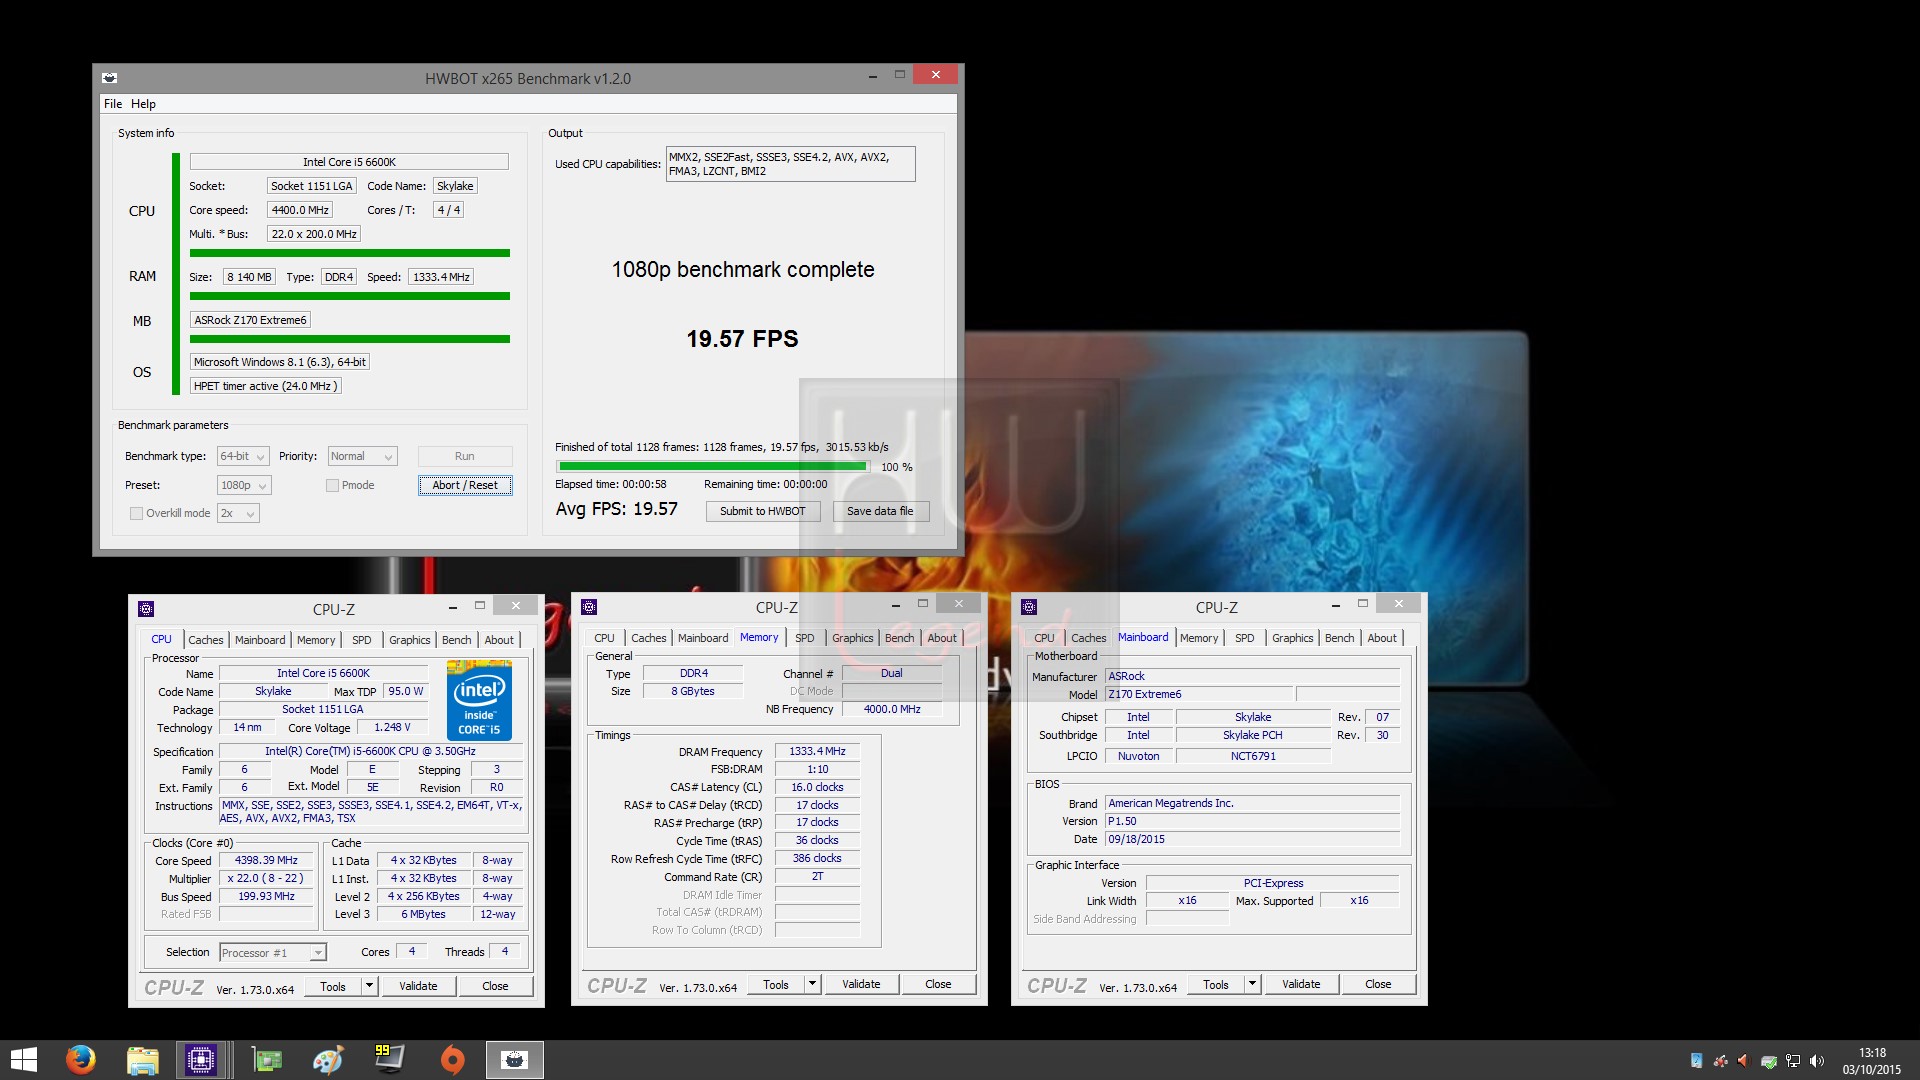Click the Intel Core i5 logo badge

480,700
